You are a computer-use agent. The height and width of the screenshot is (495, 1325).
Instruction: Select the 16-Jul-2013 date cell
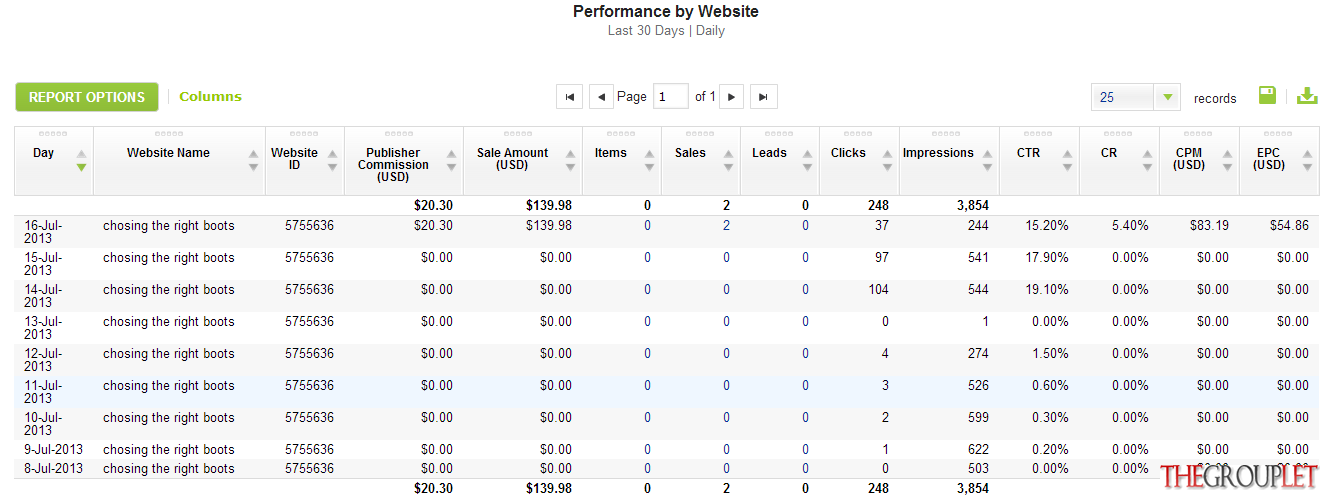pos(44,232)
